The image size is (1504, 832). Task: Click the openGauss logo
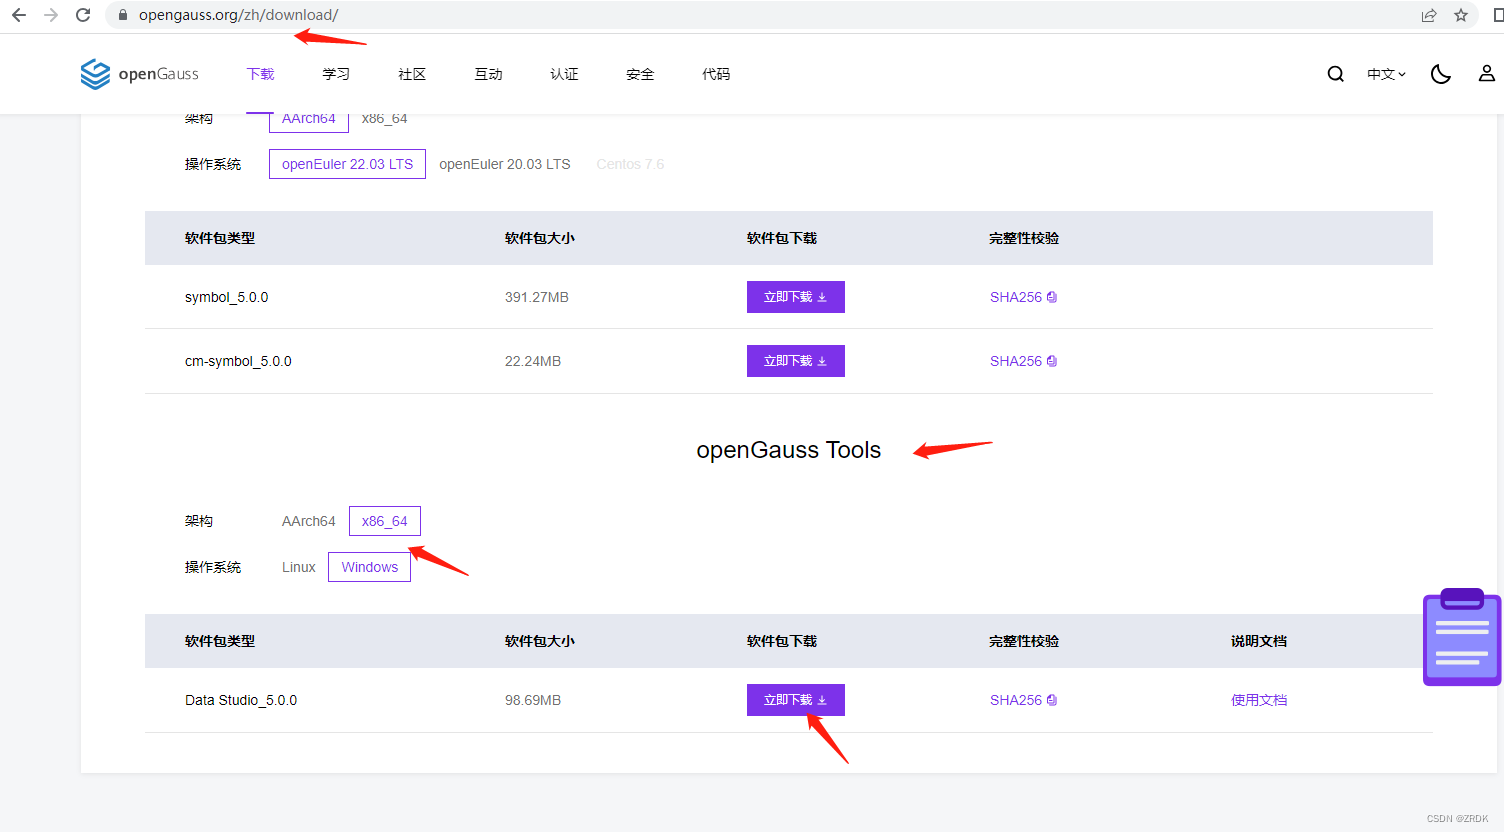pyautogui.click(x=140, y=74)
